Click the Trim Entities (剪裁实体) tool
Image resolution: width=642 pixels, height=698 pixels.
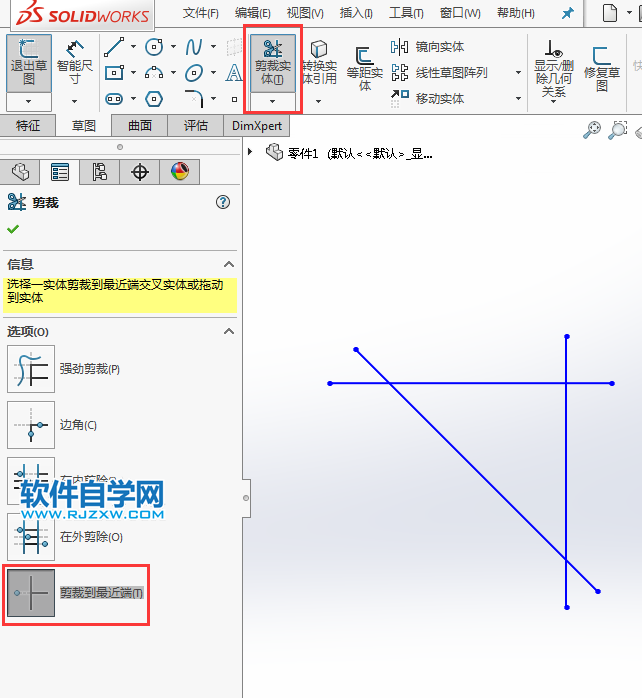click(x=273, y=63)
